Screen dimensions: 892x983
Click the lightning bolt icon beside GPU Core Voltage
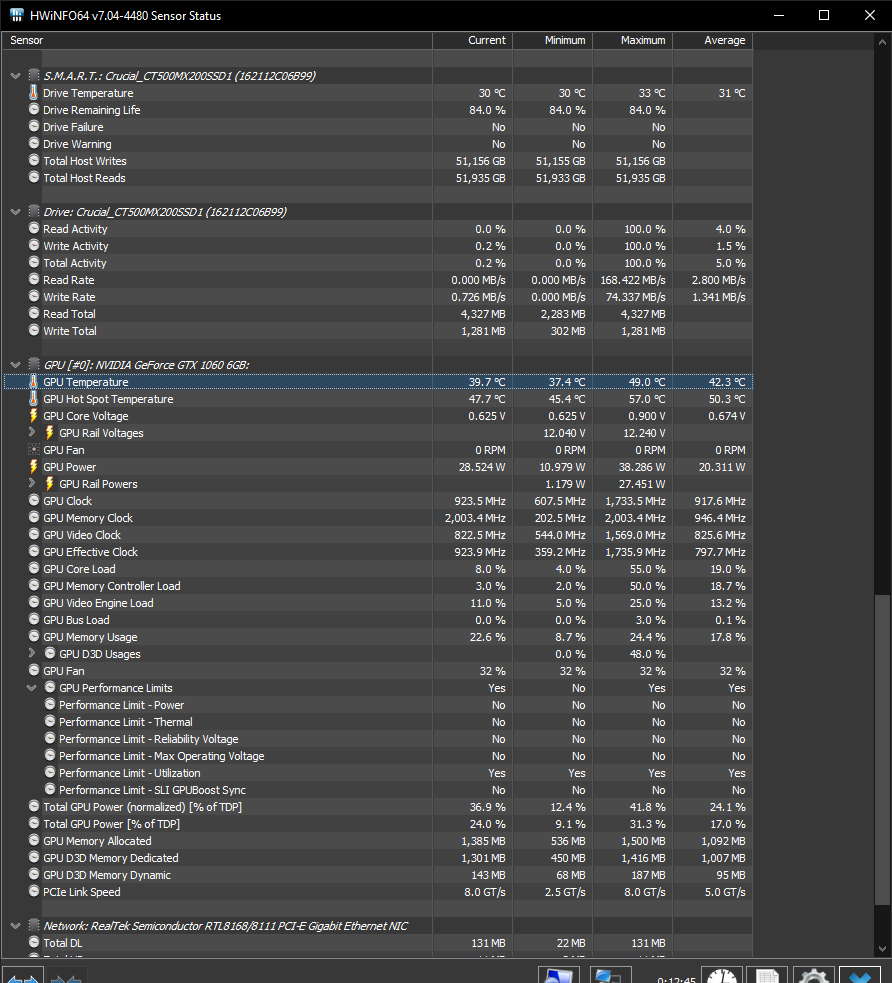tap(34, 416)
